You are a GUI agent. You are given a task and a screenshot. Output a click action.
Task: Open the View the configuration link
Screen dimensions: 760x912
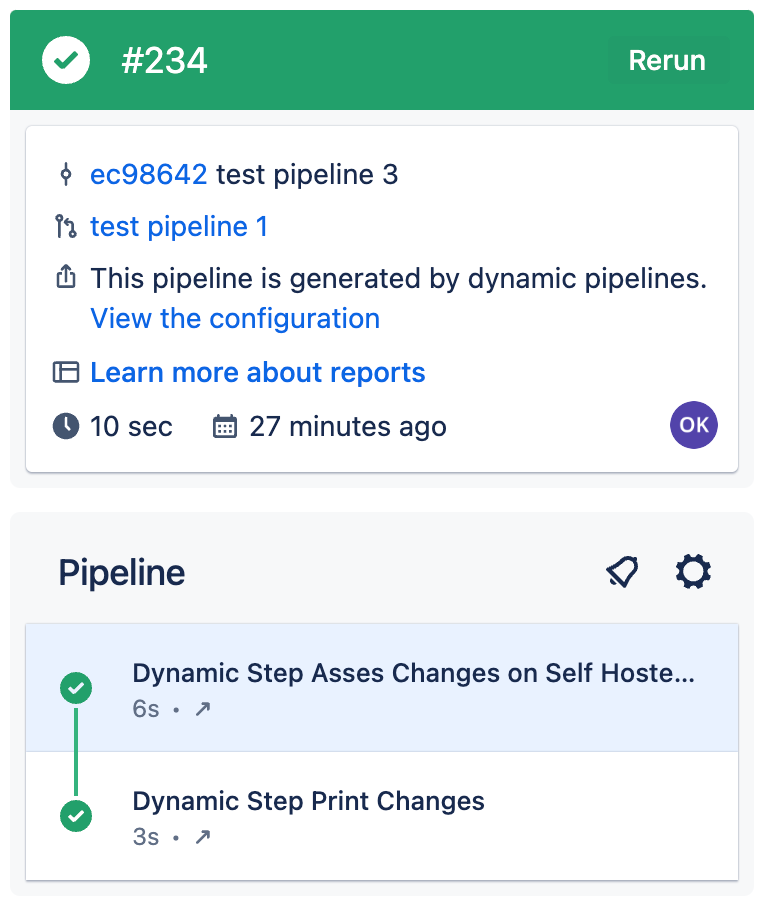point(235,319)
